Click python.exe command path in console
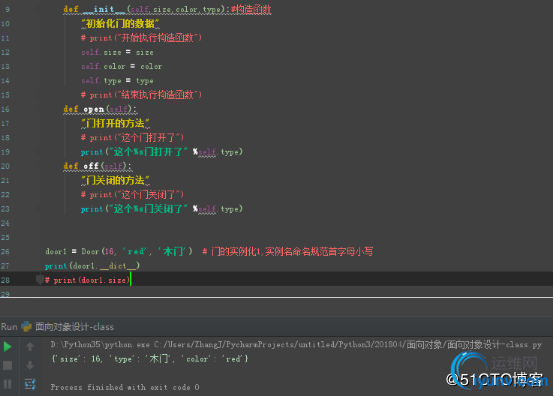 point(296,344)
